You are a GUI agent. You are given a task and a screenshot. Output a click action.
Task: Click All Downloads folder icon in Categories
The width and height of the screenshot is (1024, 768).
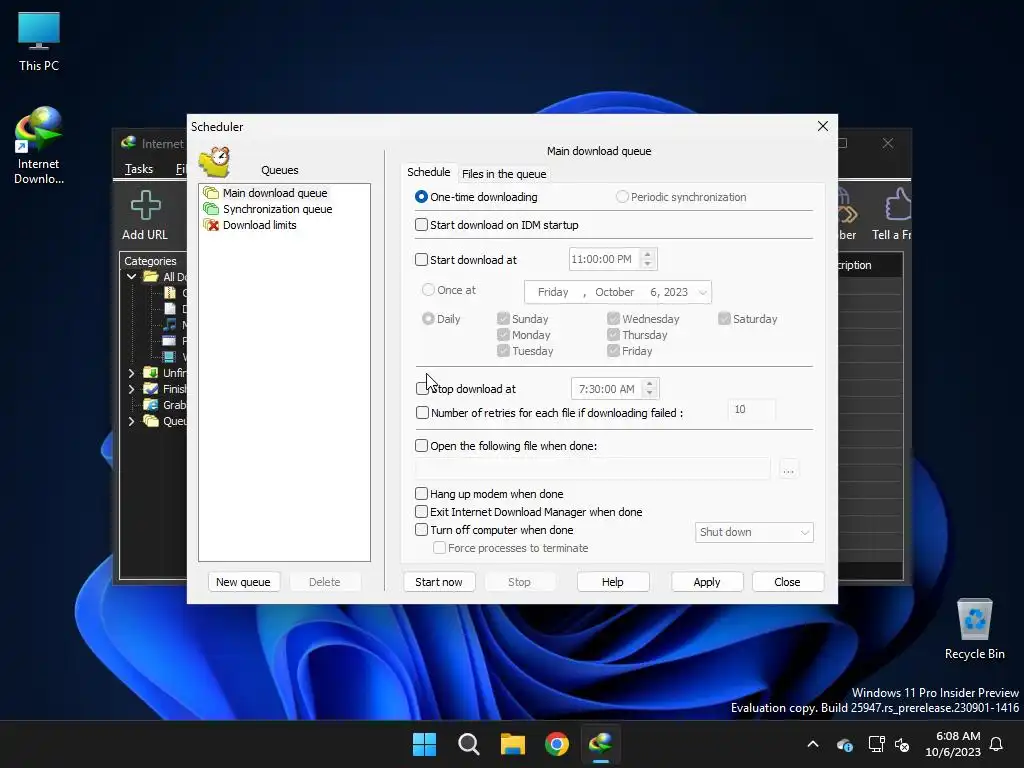152,276
